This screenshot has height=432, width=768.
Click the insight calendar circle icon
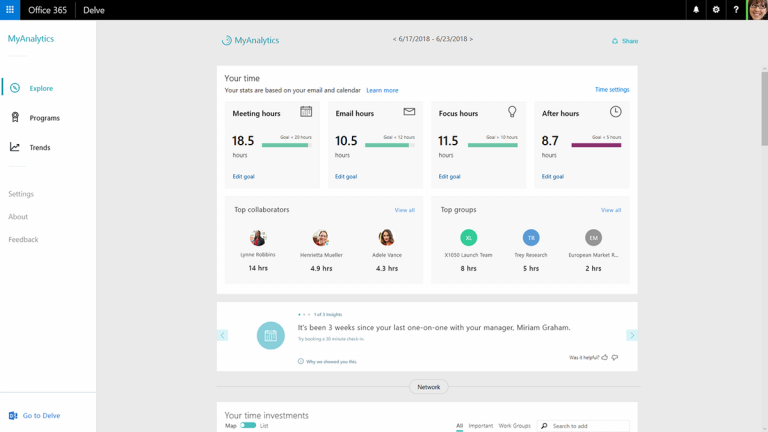271,336
